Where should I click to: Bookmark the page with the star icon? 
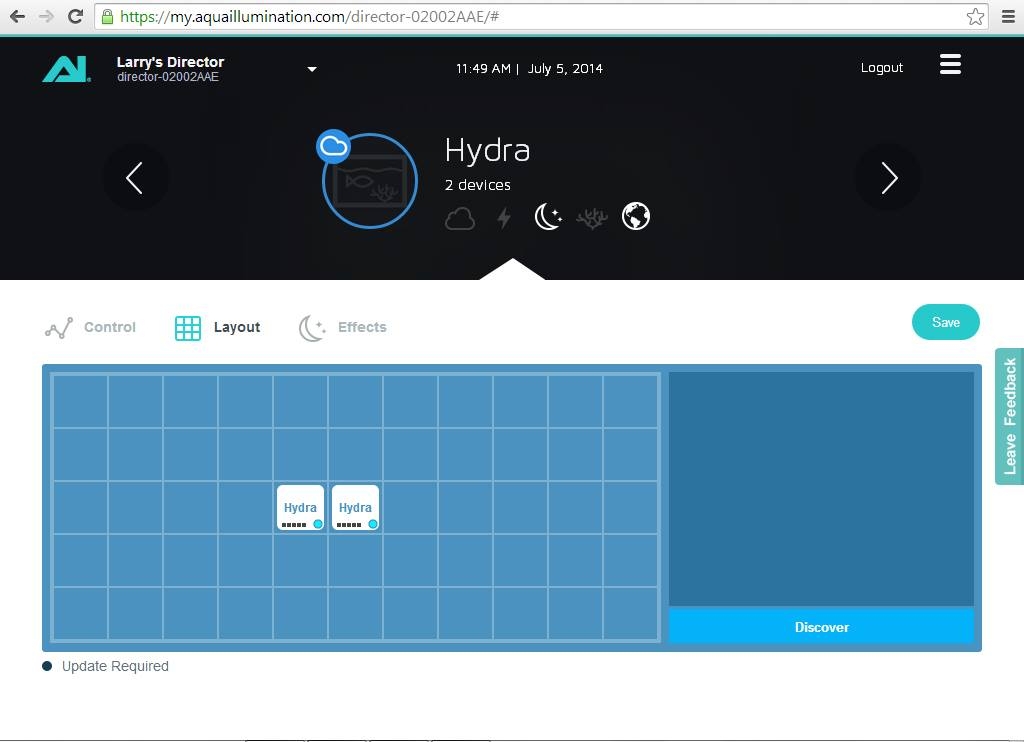click(x=975, y=16)
